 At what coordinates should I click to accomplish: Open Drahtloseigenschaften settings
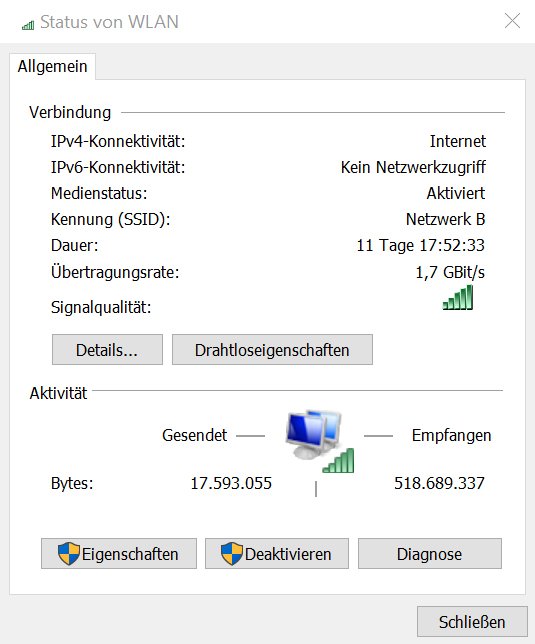coord(272,350)
